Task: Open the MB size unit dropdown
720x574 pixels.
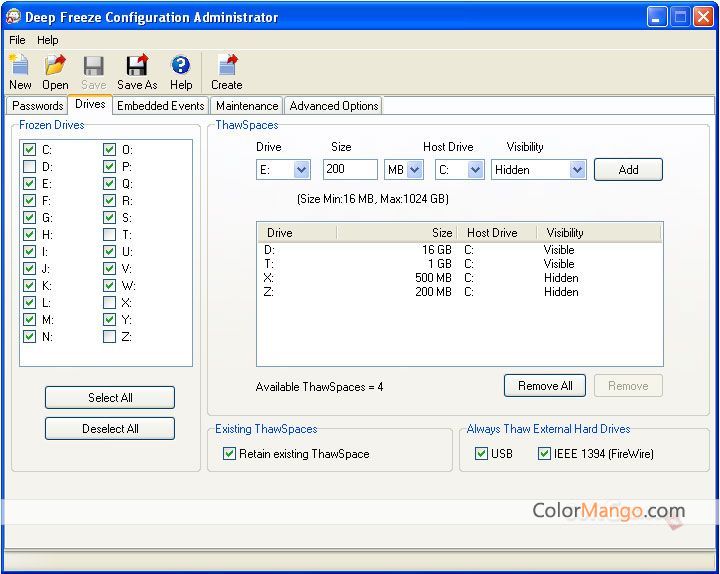Action: point(415,169)
